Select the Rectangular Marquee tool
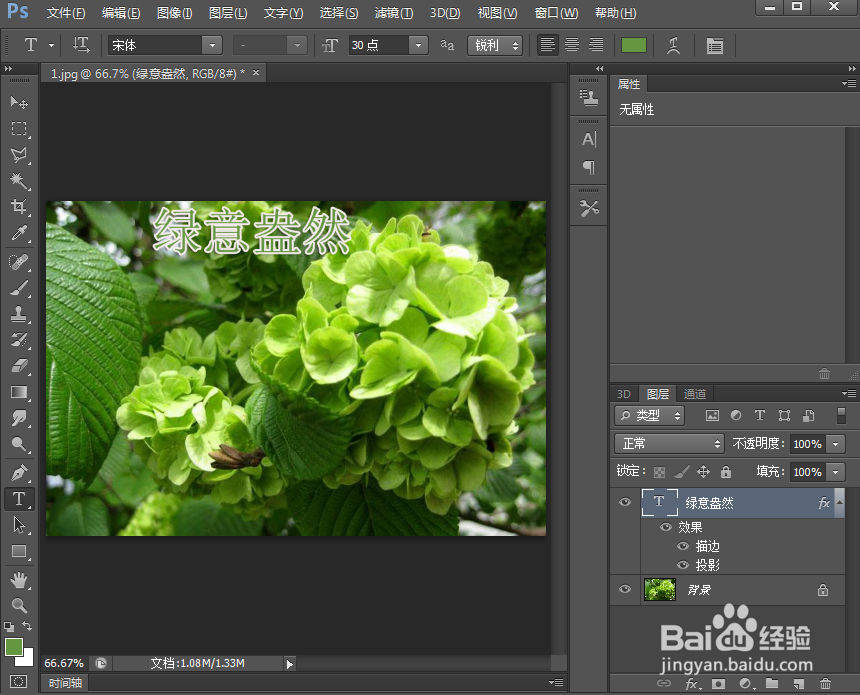 click(19, 128)
